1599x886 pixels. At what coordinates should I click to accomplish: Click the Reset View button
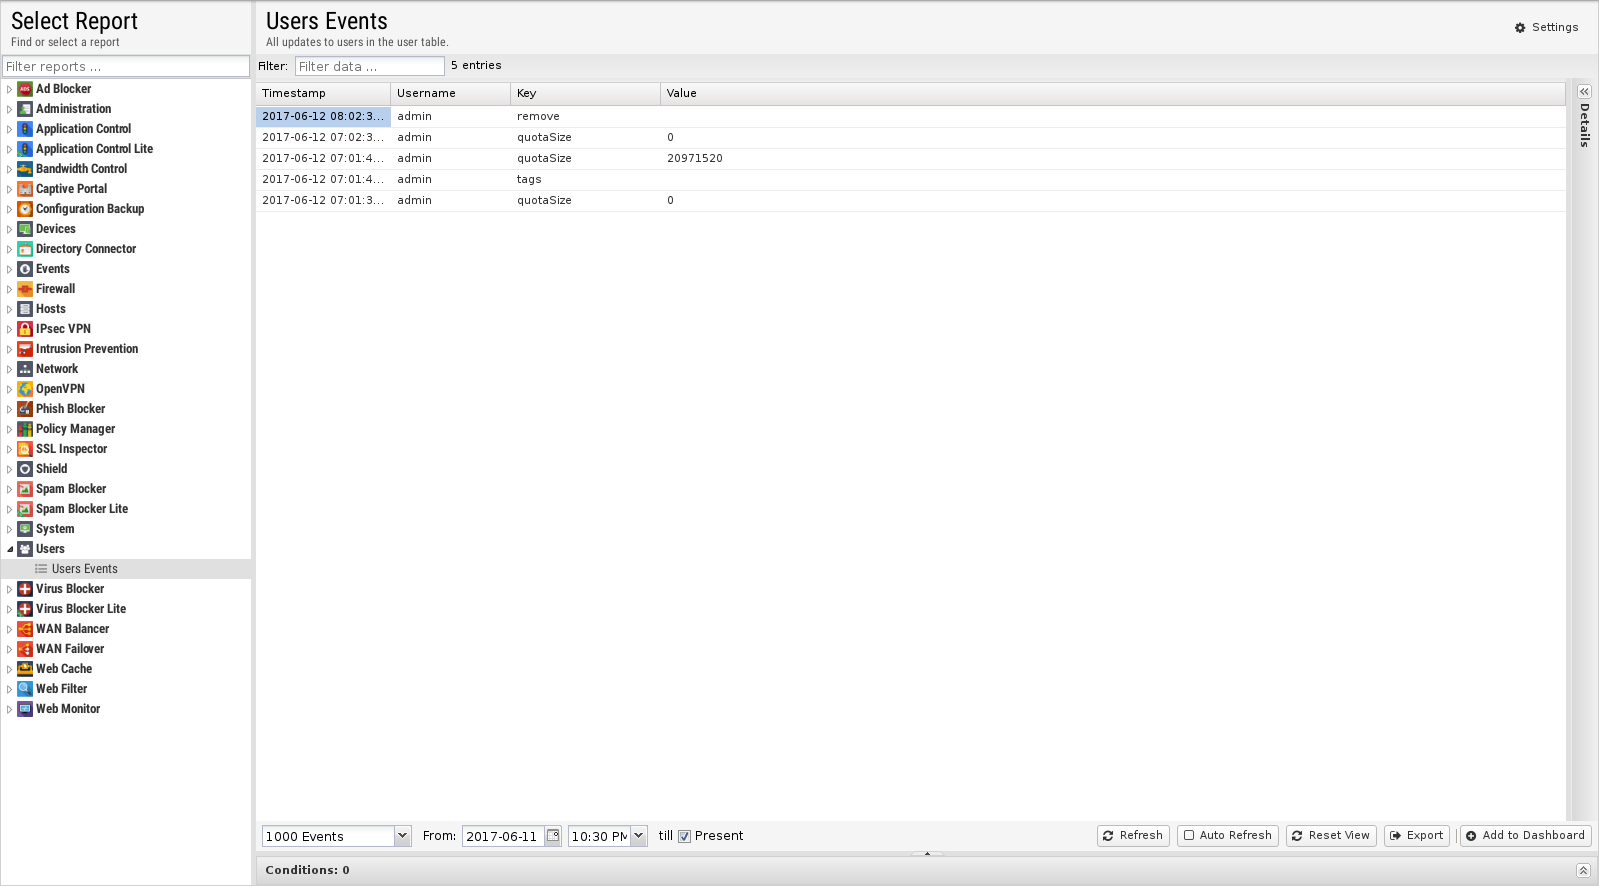click(1330, 836)
